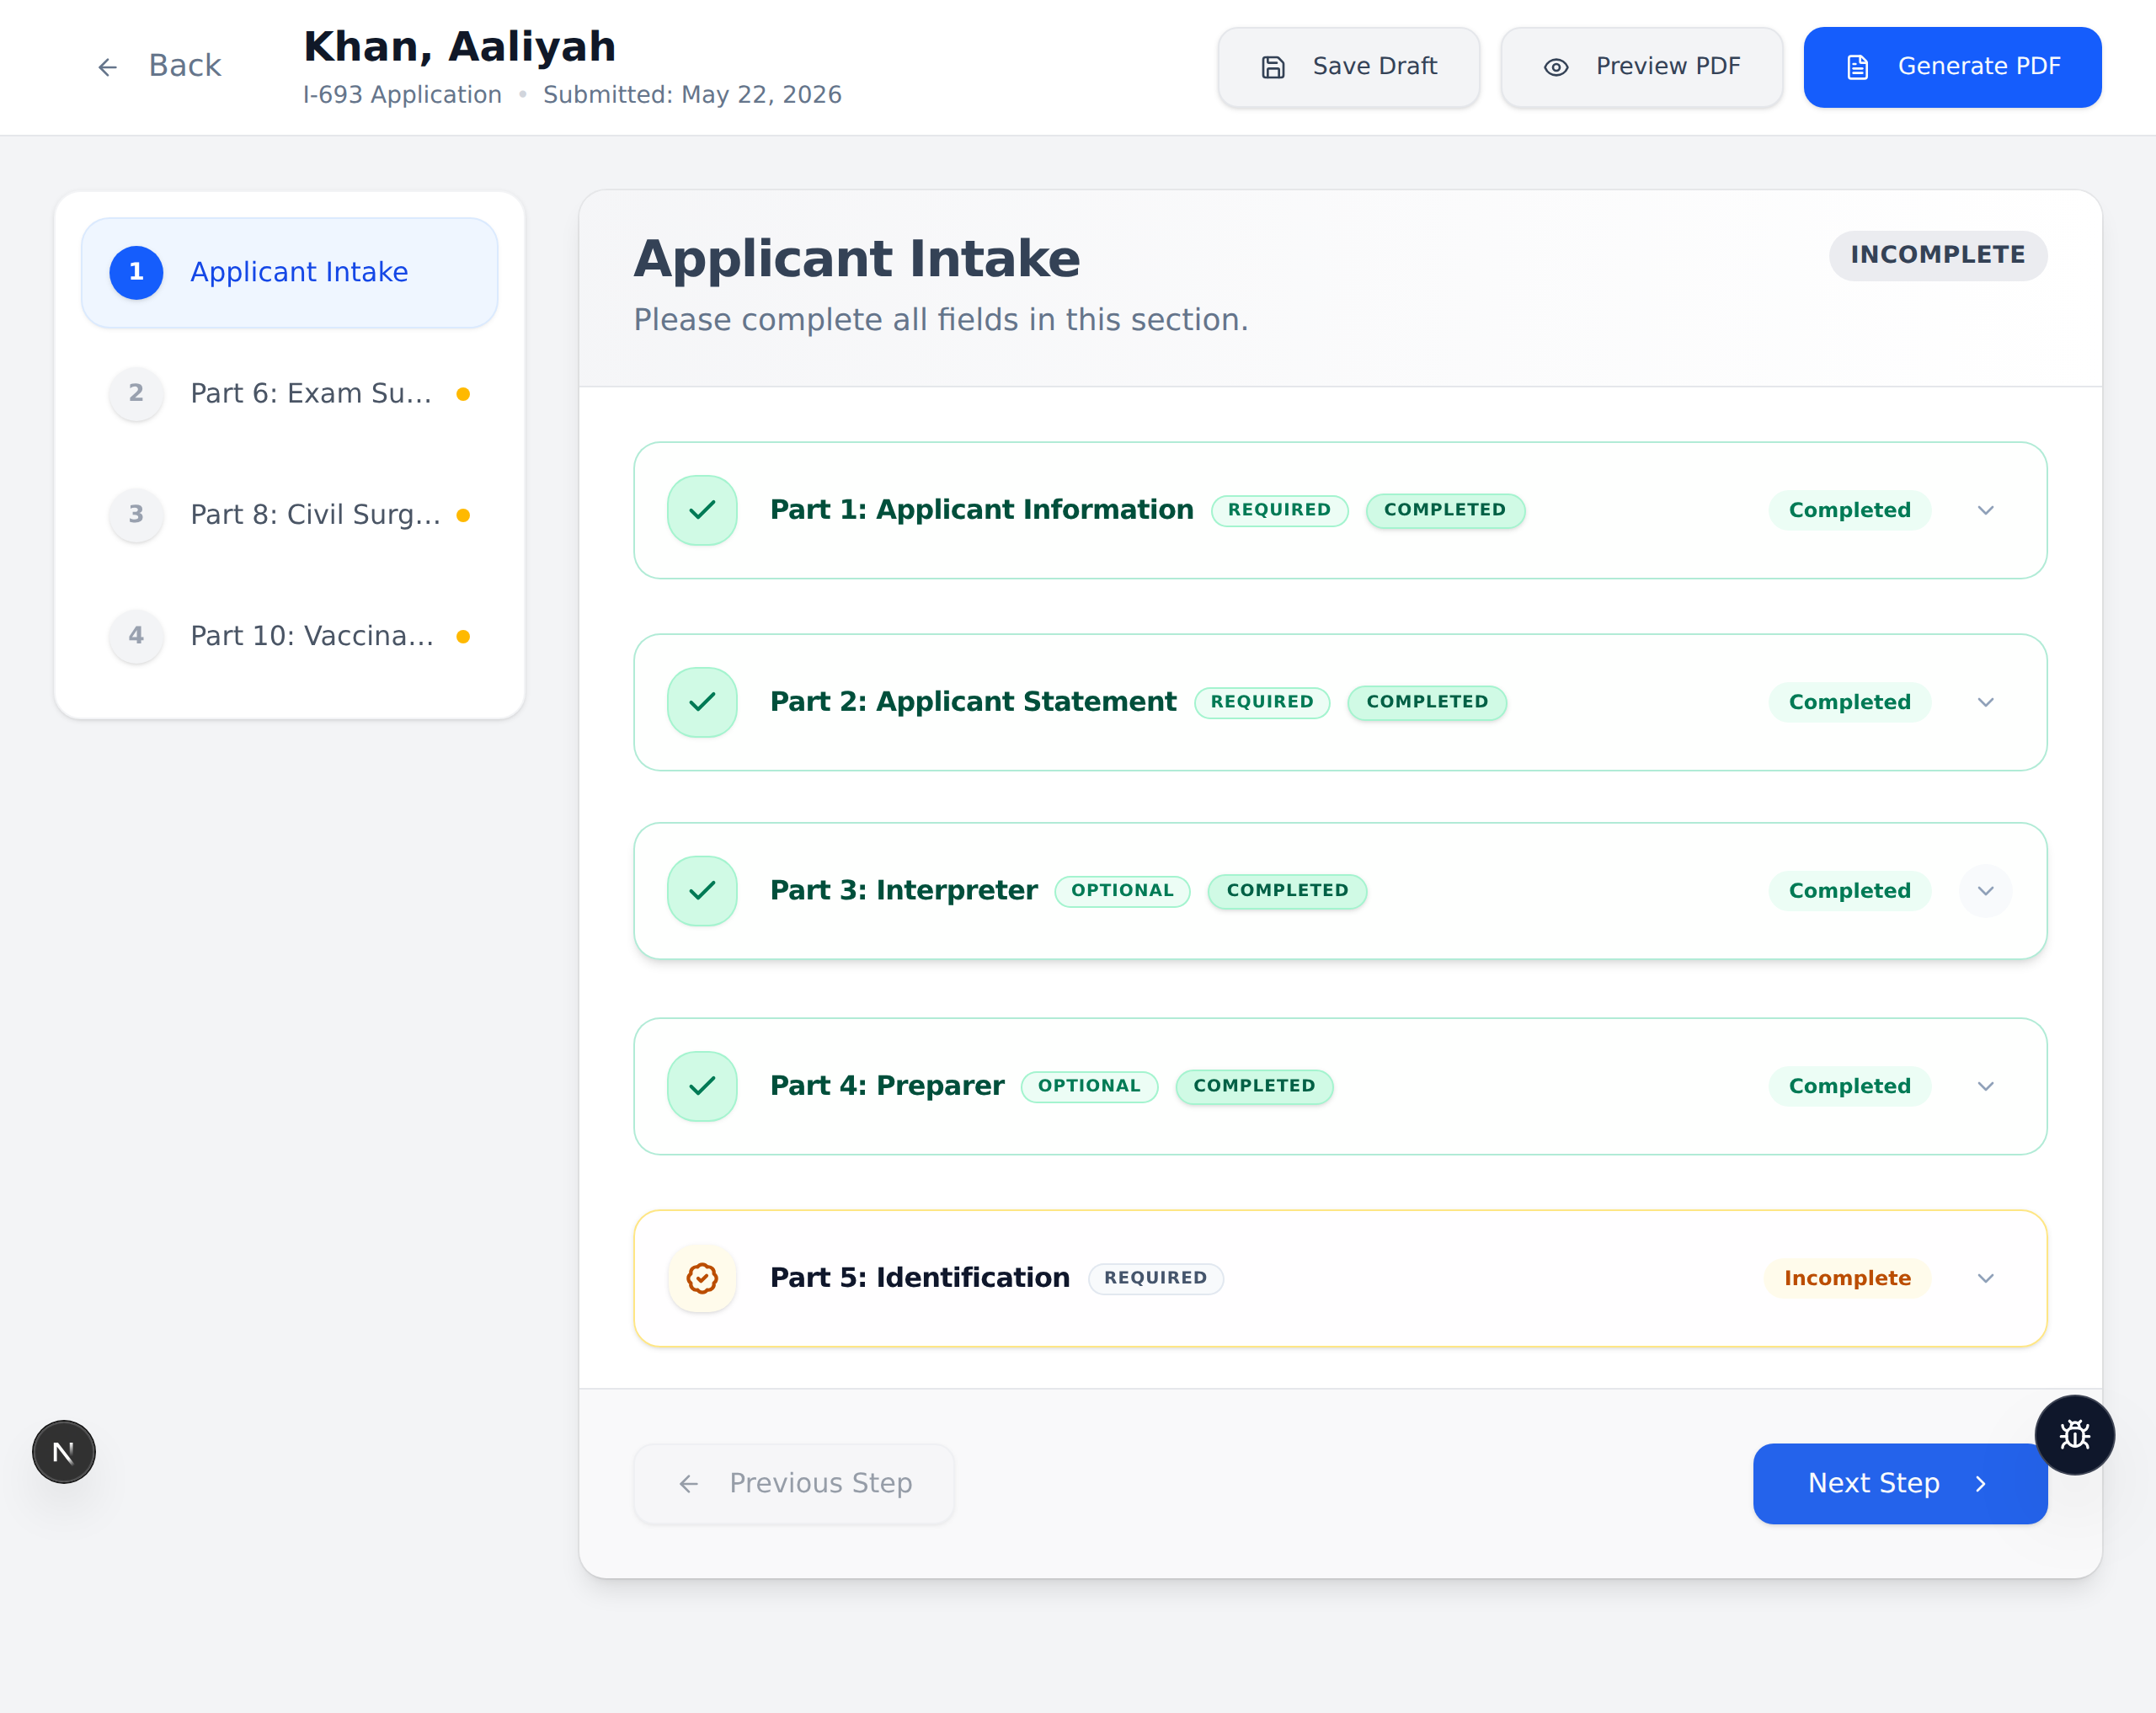Click the orange badge icon for Part 5
Viewport: 2156px width, 1713px height.
click(702, 1278)
